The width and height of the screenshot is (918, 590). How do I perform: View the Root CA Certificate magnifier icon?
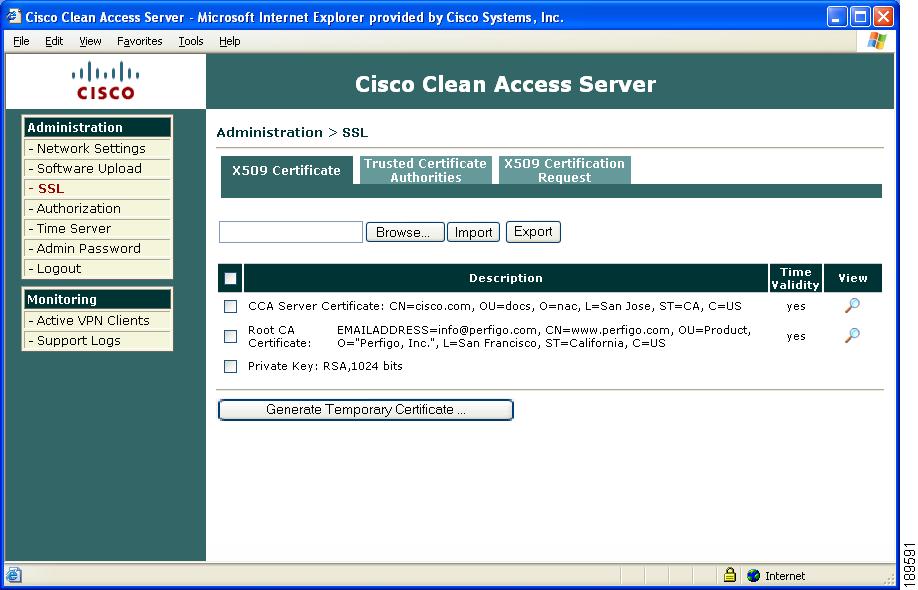pyautogui.click(x=852, y=335)
